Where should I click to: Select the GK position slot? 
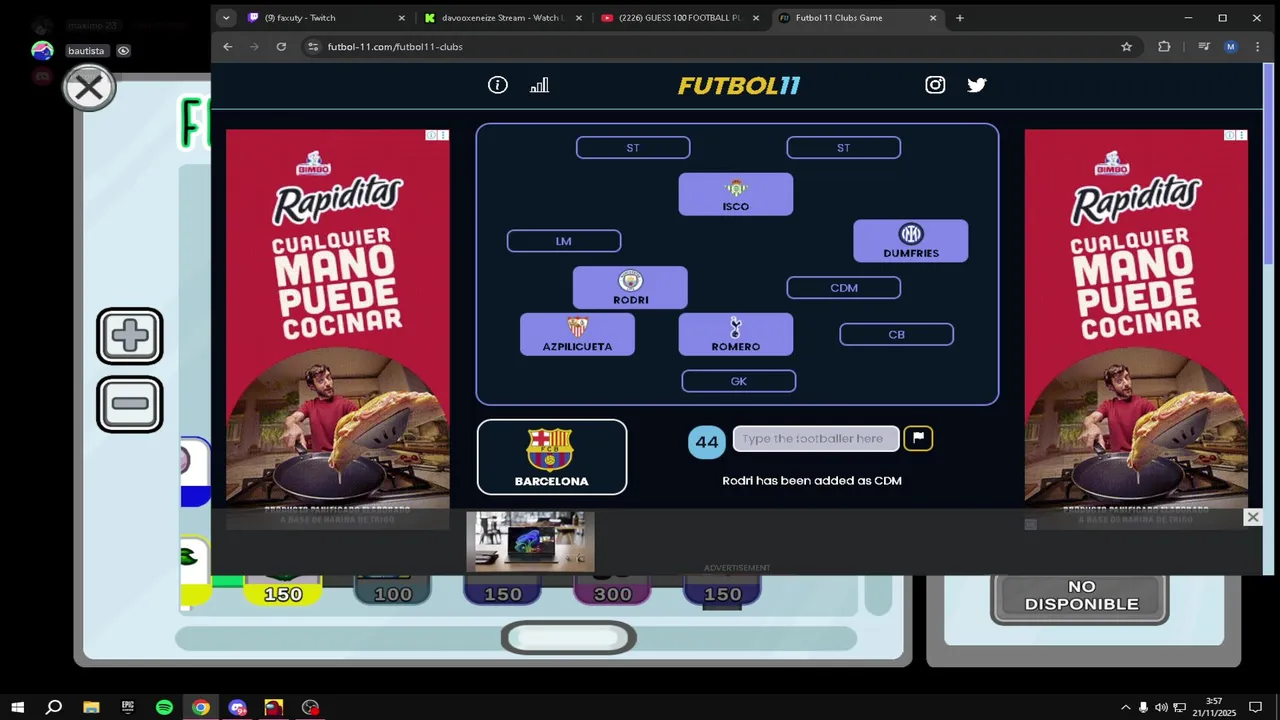pyautogui.click(x=738, y=381)
